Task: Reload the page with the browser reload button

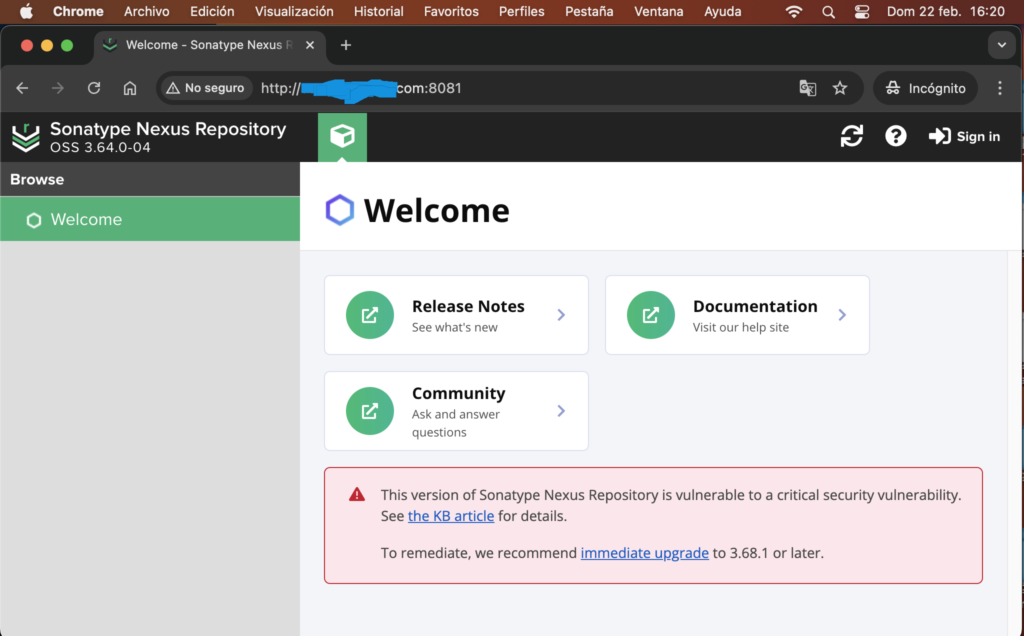Action: pyautogui.click(x=94, y=88)
